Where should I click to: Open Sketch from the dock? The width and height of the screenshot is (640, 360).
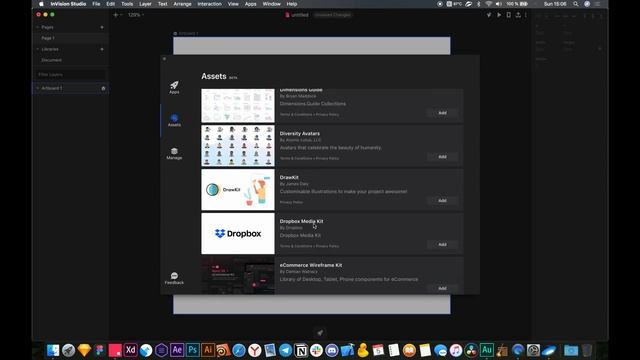point(84,350)
